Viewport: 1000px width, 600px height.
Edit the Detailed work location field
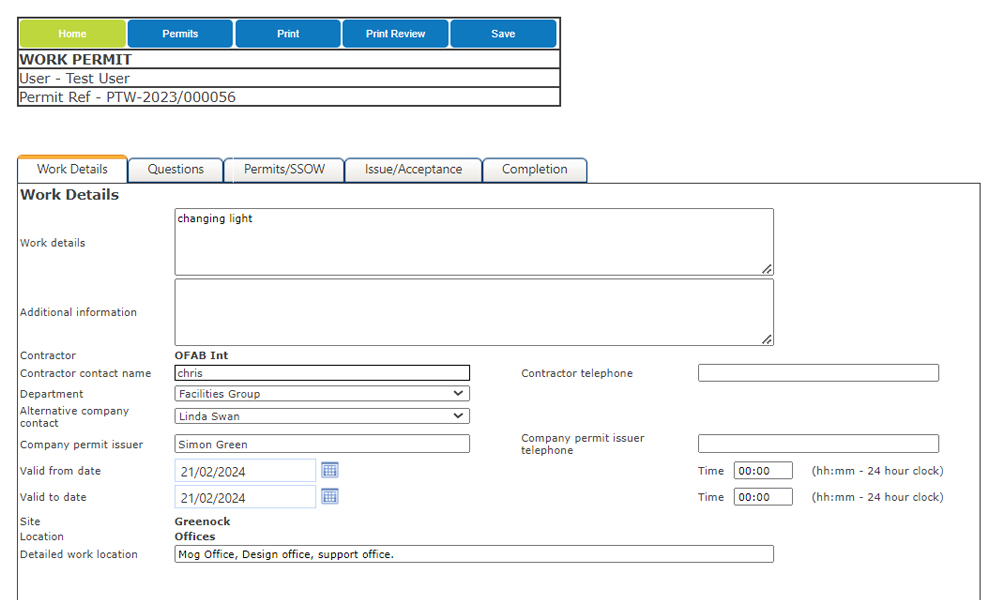pyautogui.click(x=474, y=554)
